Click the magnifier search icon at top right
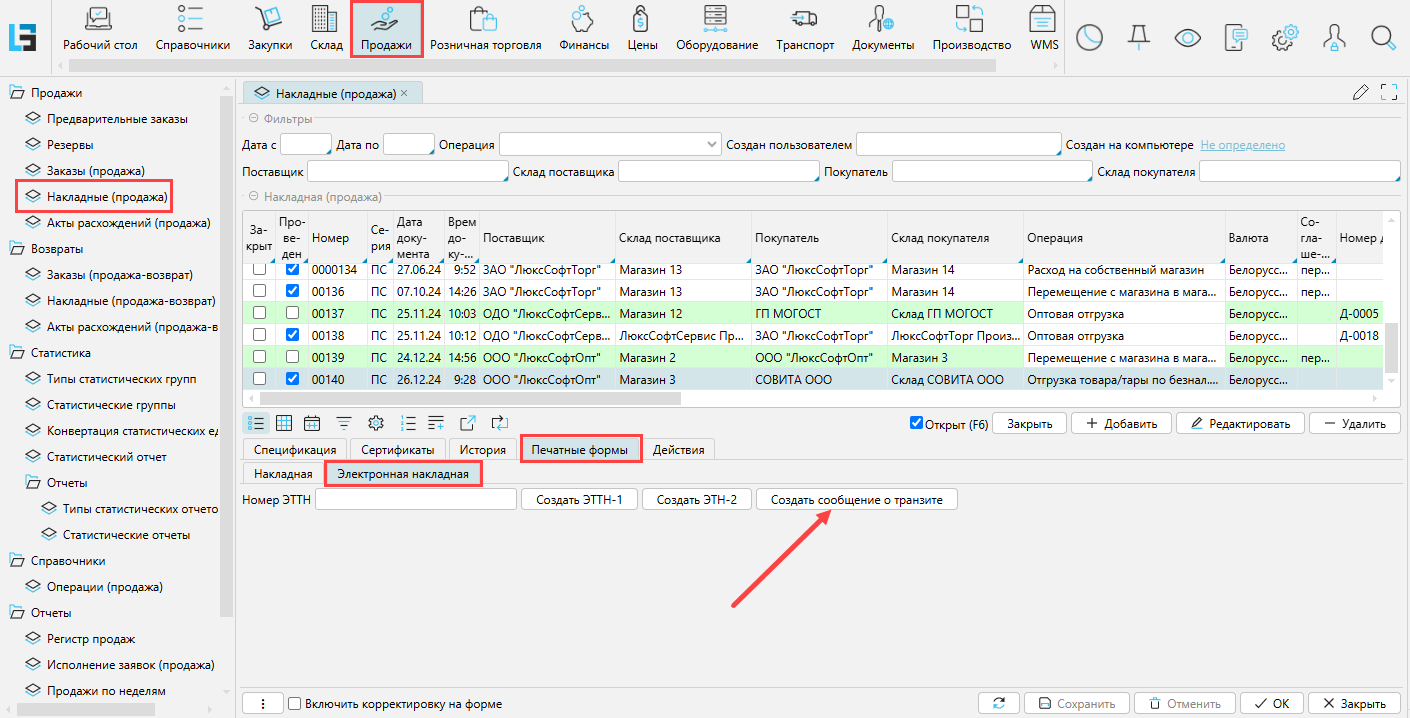The width and height of the screenshot is (1410, 718). click(x=1383, y=38)
